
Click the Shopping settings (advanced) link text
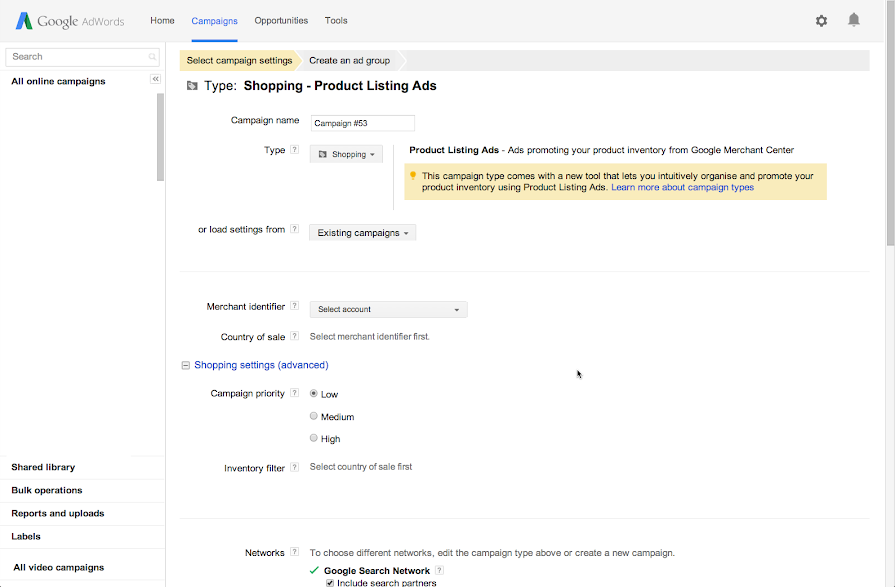[x=261, y=365]
